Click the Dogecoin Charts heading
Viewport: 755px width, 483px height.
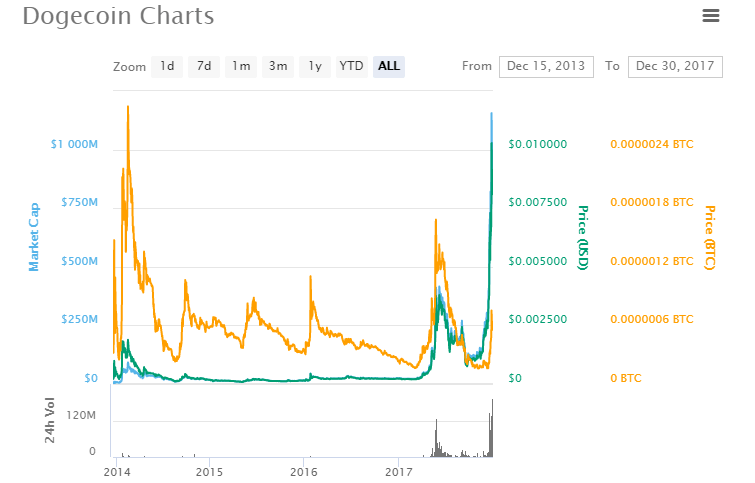point(118,16)
